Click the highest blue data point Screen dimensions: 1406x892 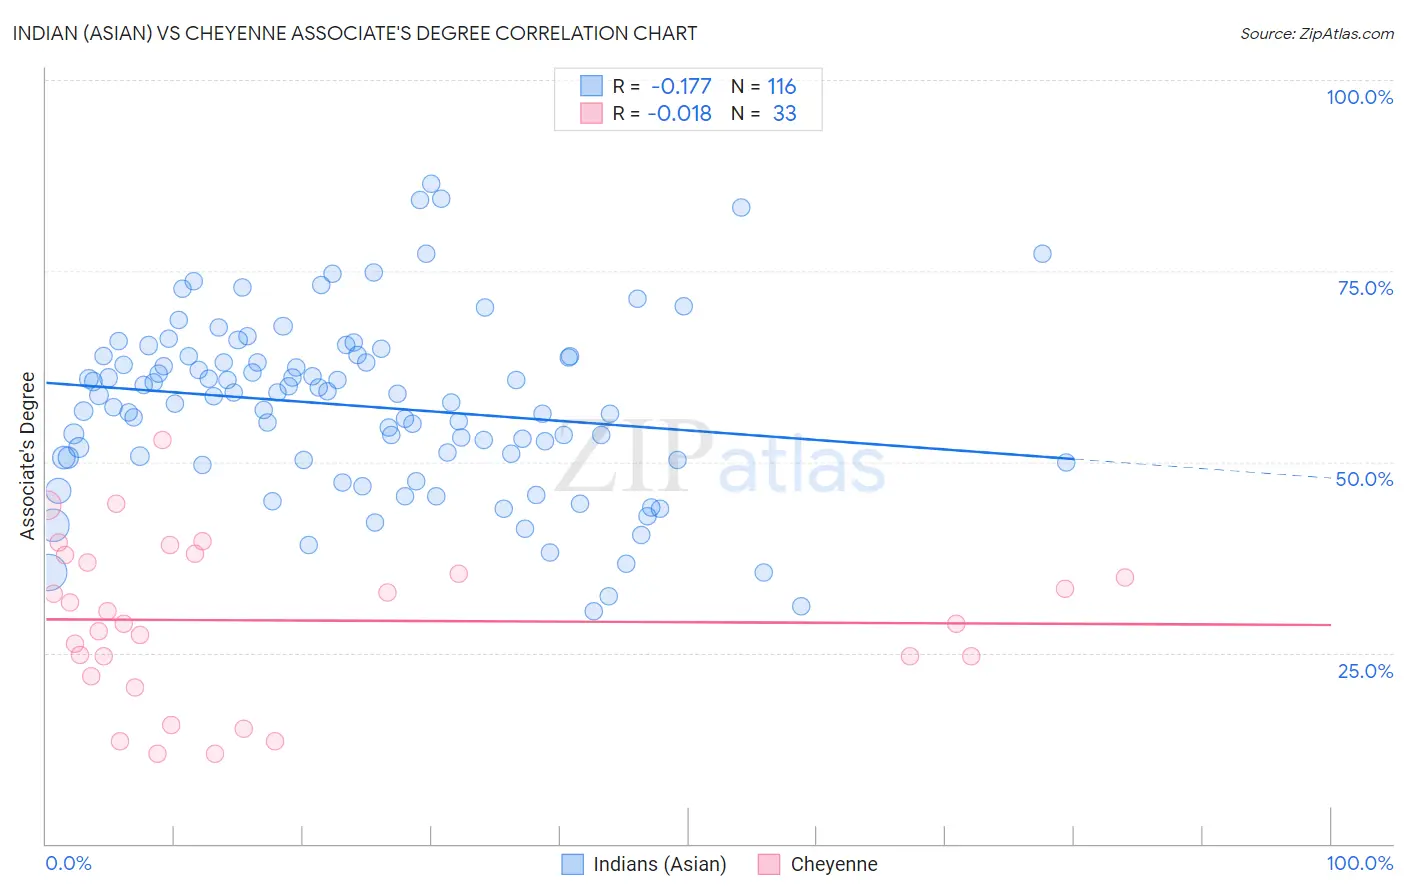tap(431, 184)
